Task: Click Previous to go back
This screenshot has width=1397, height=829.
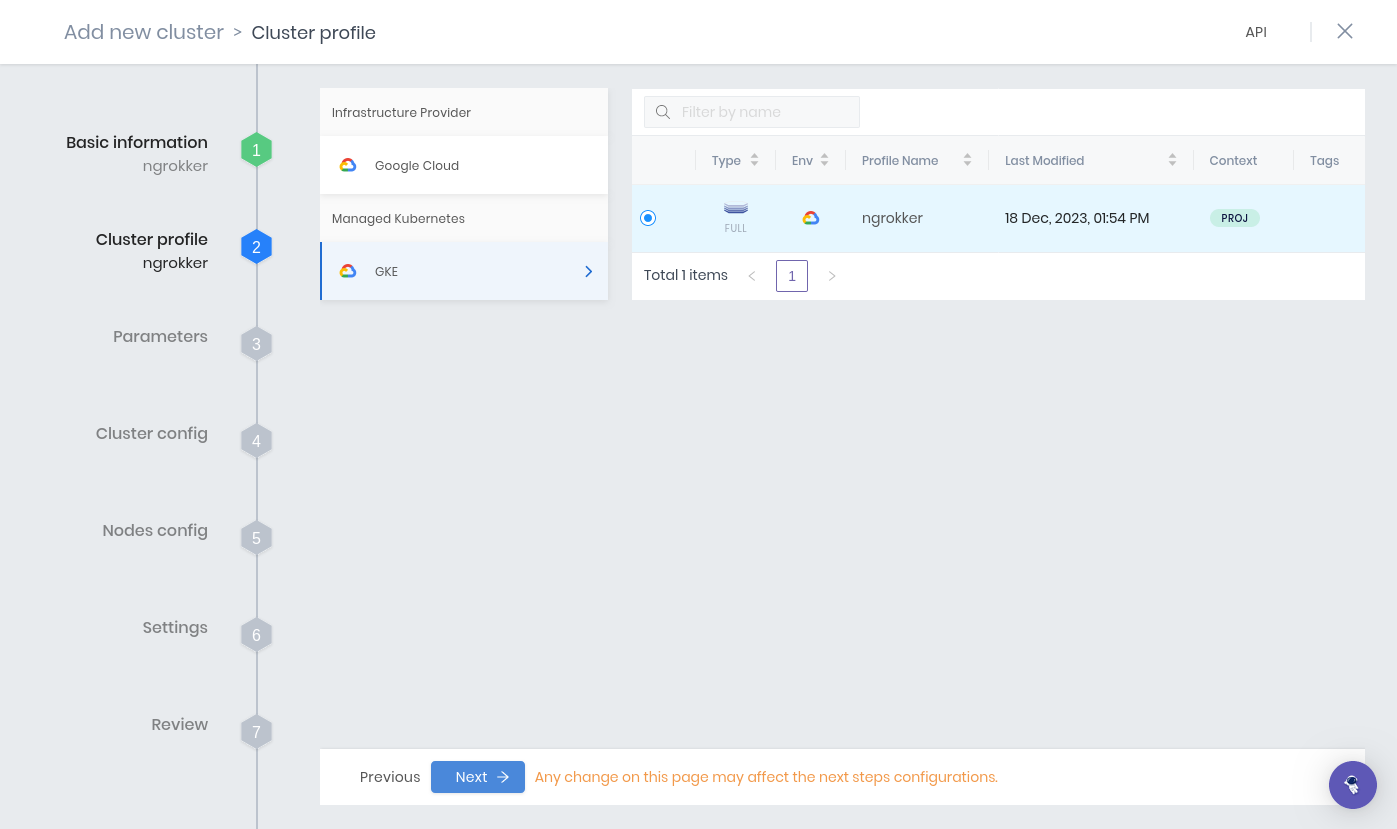Action: 389,777
